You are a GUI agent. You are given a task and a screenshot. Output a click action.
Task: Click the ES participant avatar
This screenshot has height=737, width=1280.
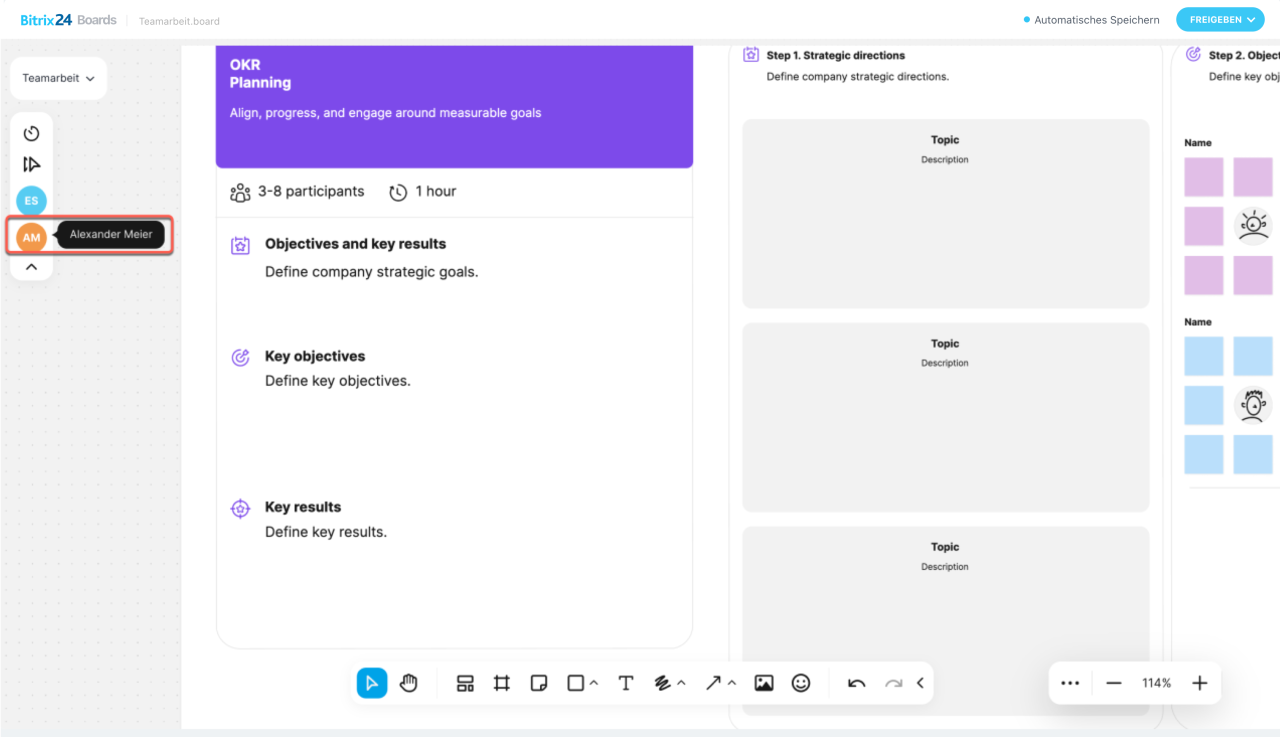pyautogui.click(x=32, y=200)
